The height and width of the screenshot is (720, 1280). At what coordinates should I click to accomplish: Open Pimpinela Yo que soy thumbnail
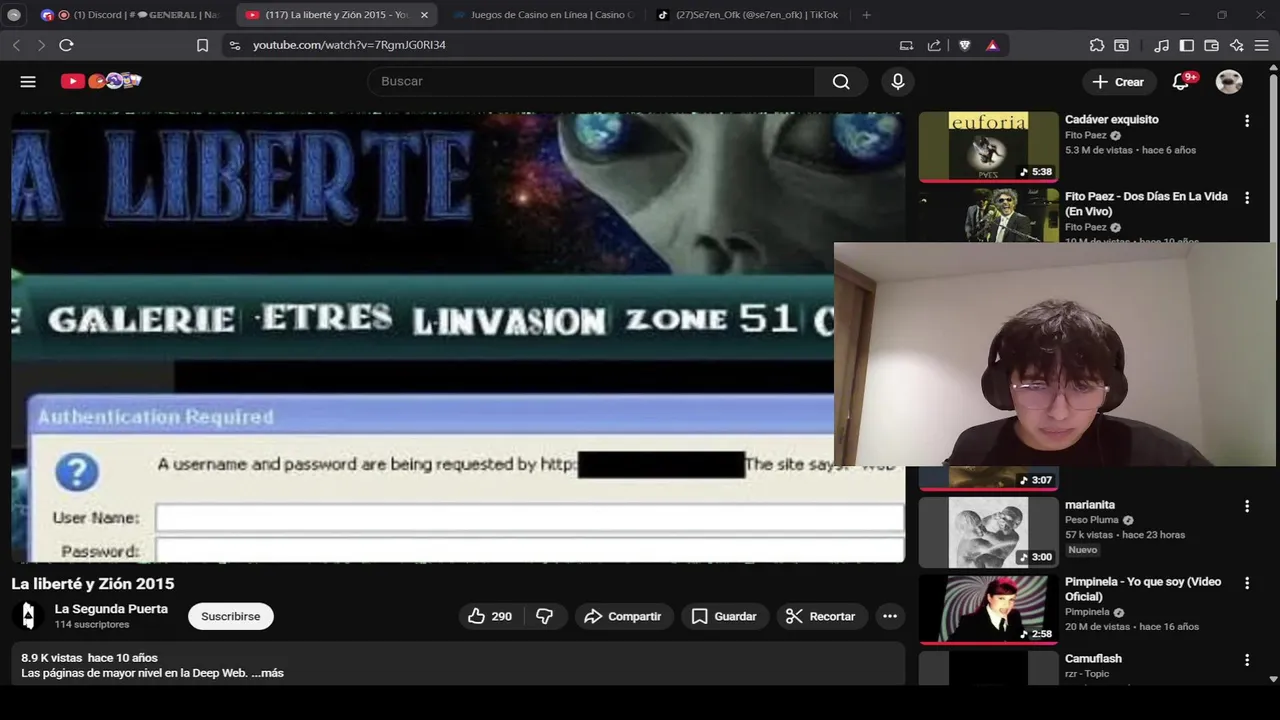pos(988,609)
